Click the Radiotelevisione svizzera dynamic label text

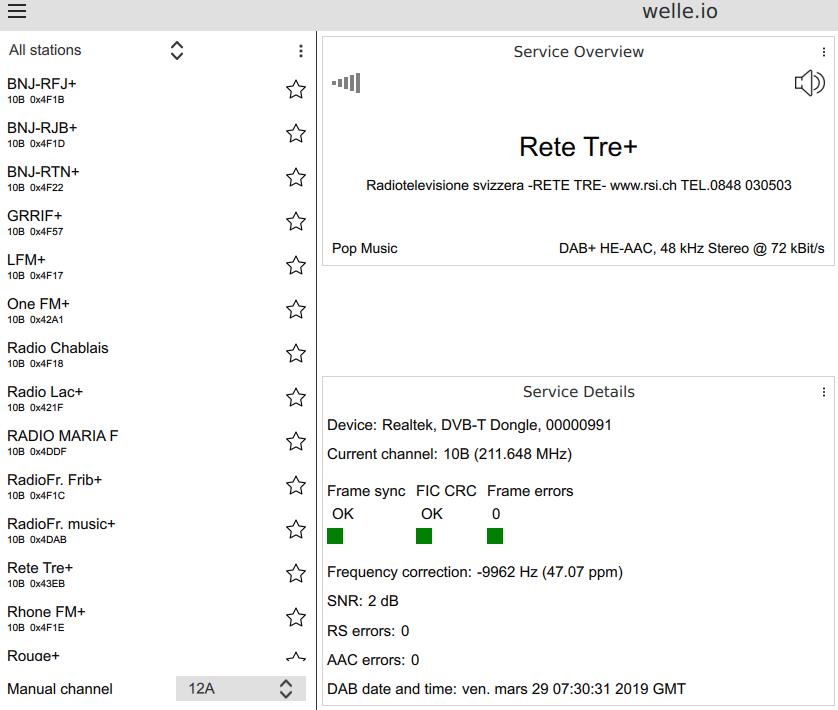point(578,186)
